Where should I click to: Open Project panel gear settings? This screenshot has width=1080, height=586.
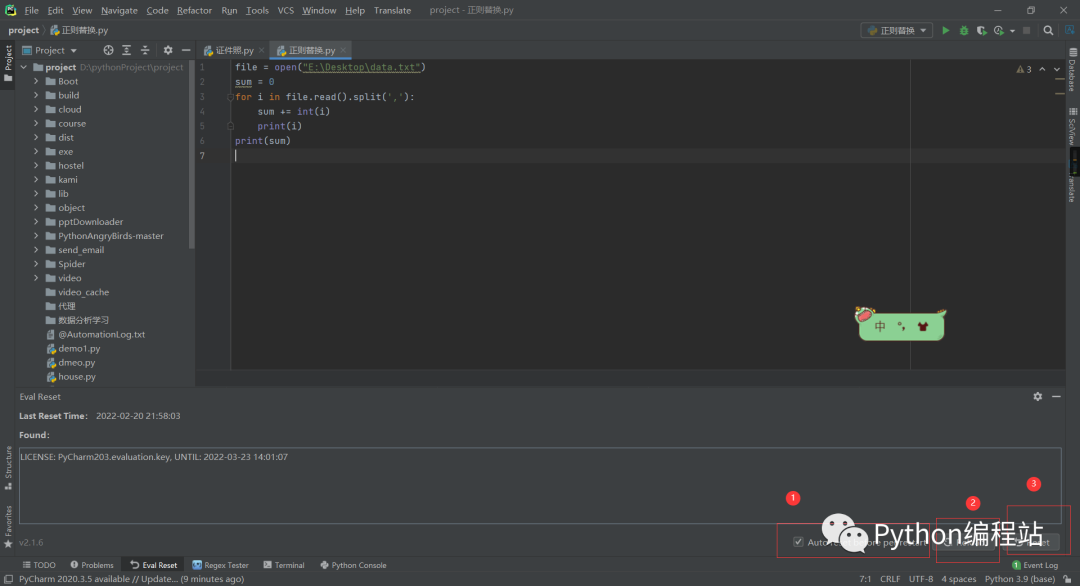pyautogui.click(x=168, y=50)
